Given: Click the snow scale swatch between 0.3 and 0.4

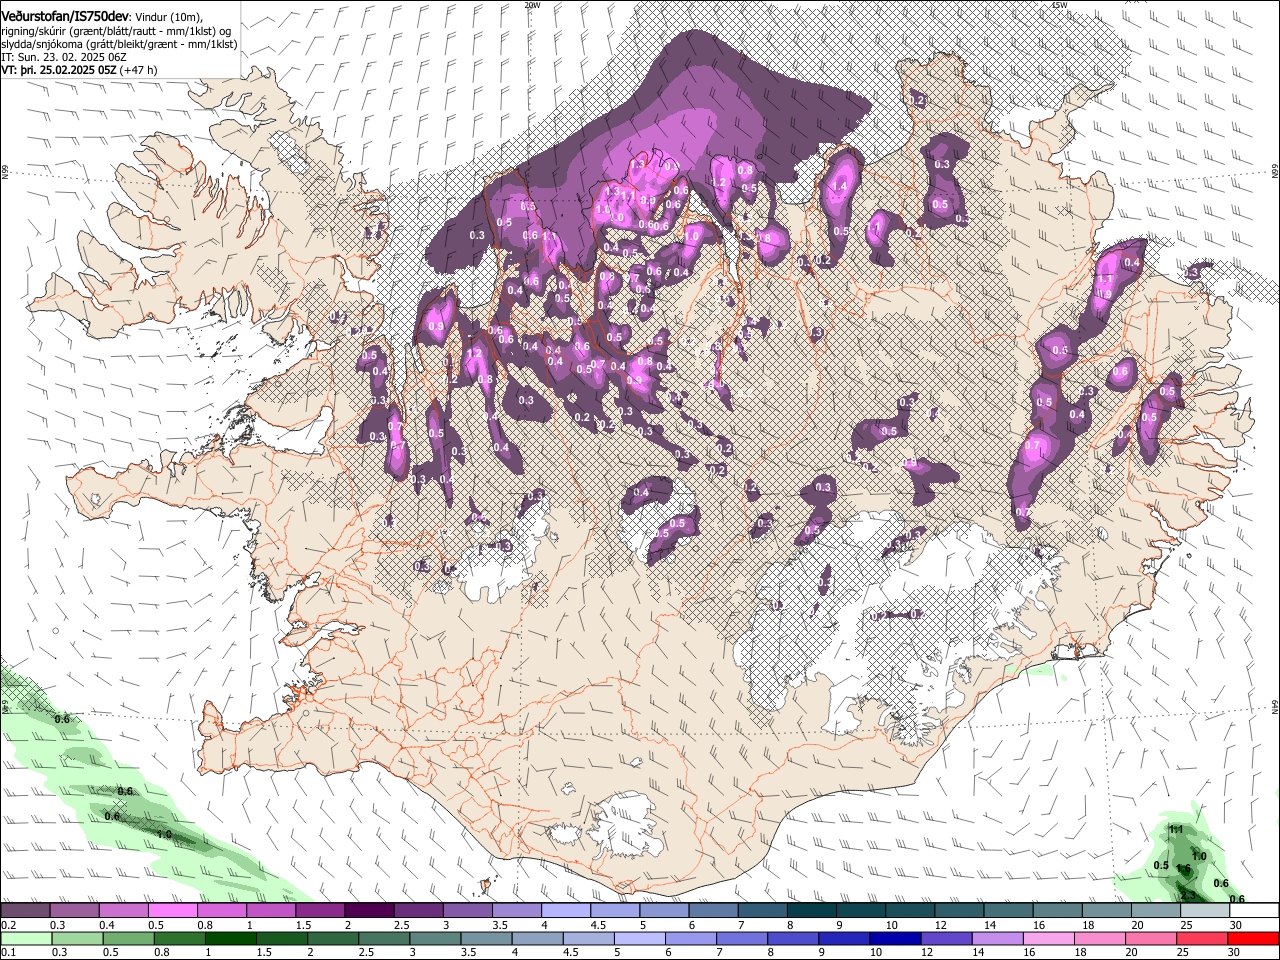Looking at the screenshot, I should tap(74, 911).
